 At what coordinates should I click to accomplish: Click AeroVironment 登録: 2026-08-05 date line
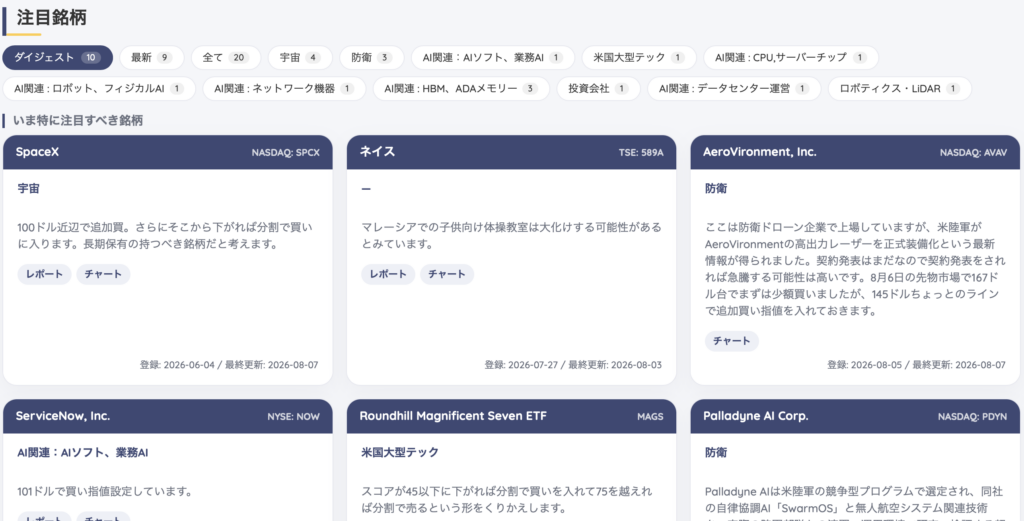tap(916, 365)
